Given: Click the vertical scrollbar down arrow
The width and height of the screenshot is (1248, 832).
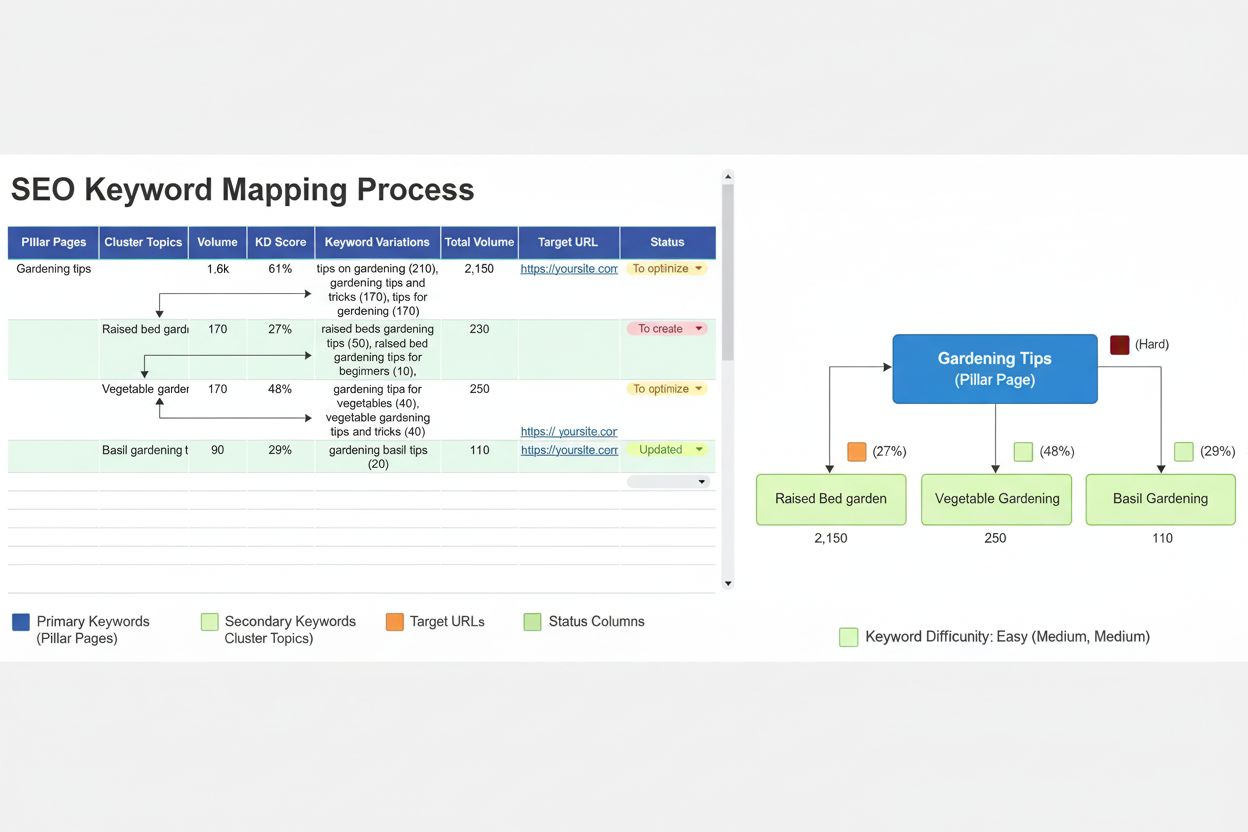Looking at the screenshot, I should (x=728, y=583).
